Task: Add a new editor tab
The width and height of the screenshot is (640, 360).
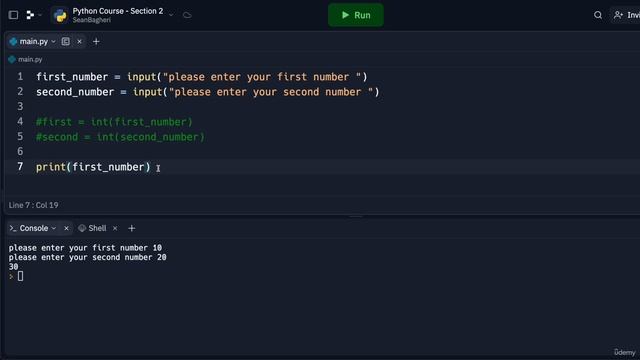Action: click(x=96, y=42)
